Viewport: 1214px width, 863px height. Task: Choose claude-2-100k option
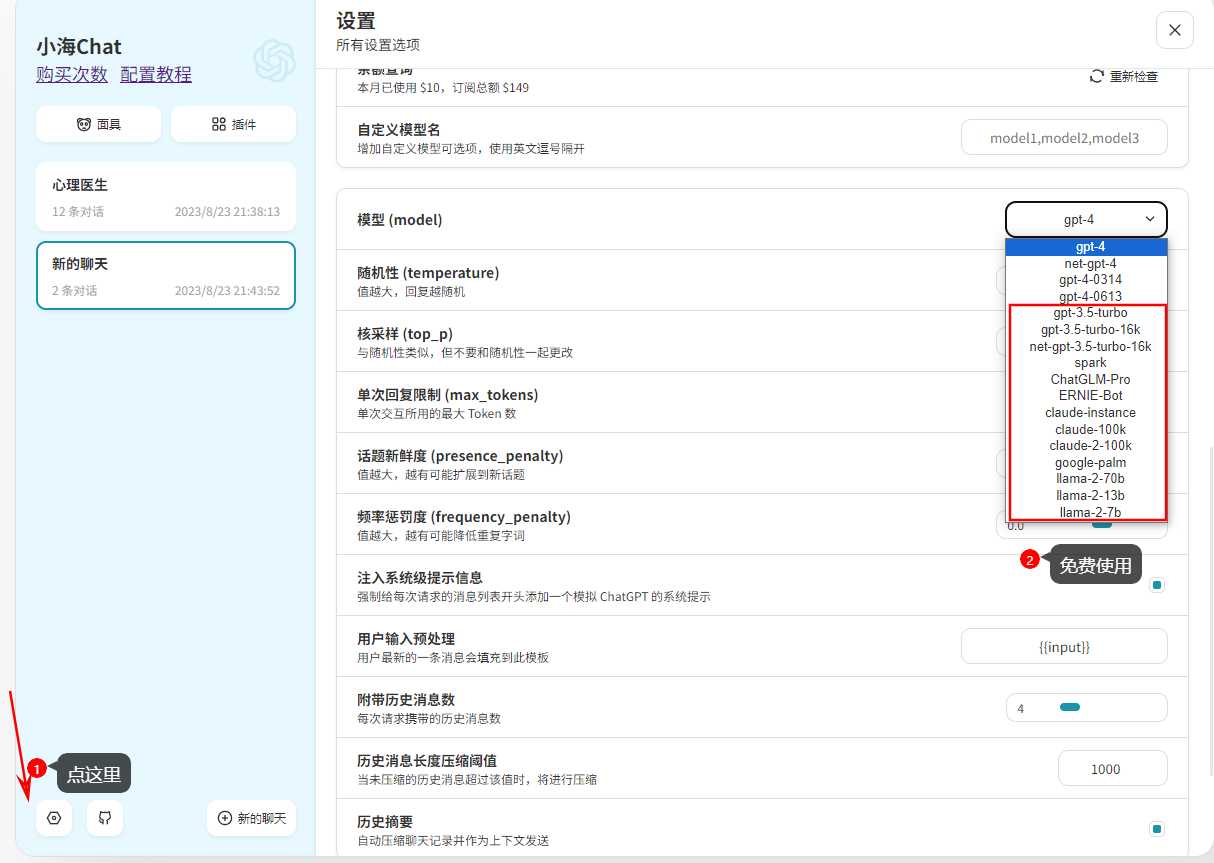click(1086, 446)
